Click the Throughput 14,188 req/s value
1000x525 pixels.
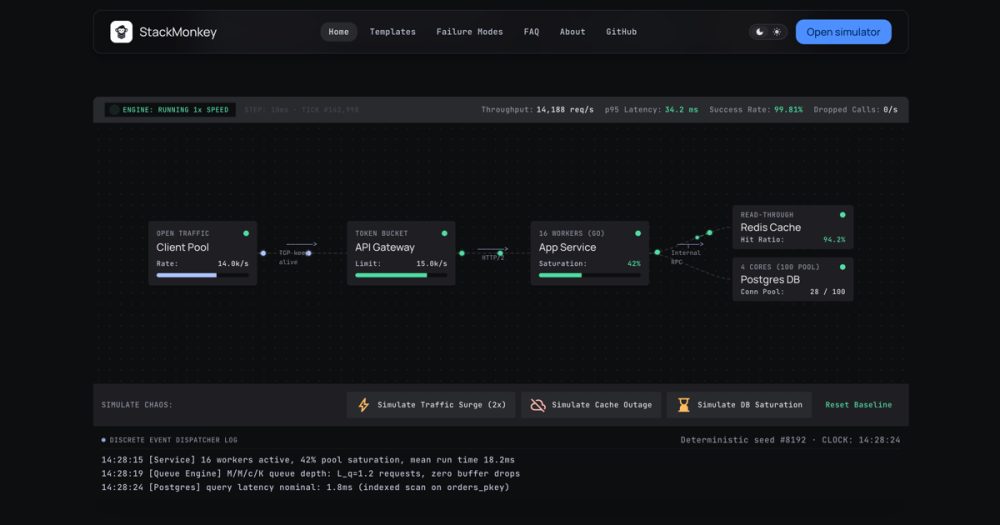pos(564,110)
